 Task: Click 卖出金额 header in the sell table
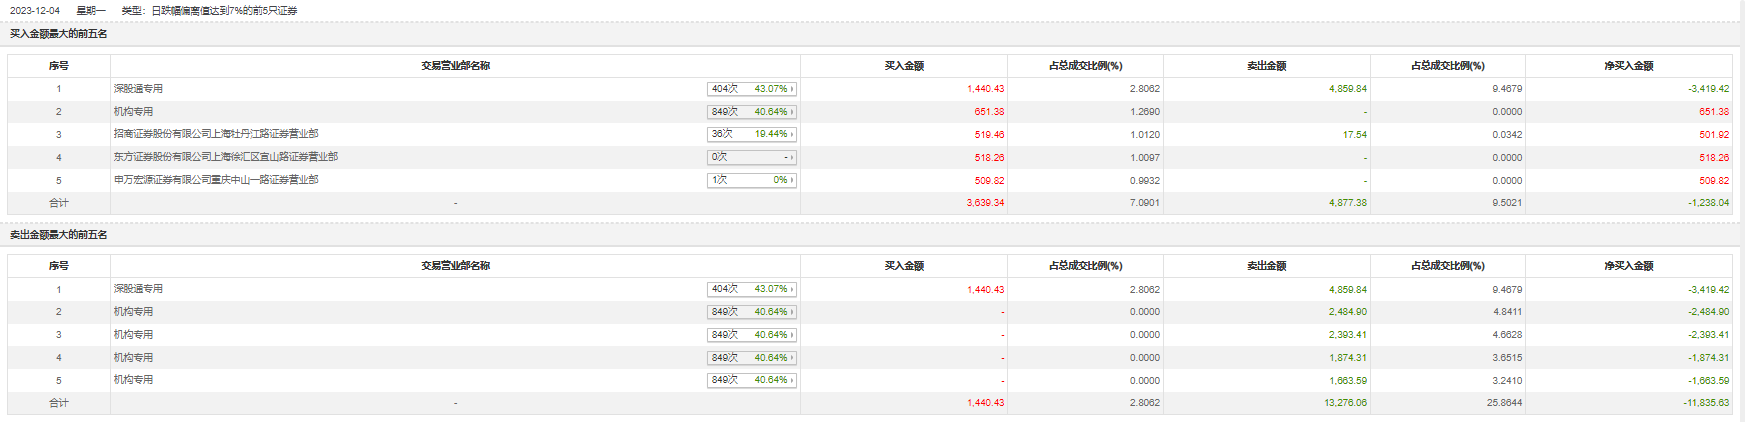[1266, 266]
